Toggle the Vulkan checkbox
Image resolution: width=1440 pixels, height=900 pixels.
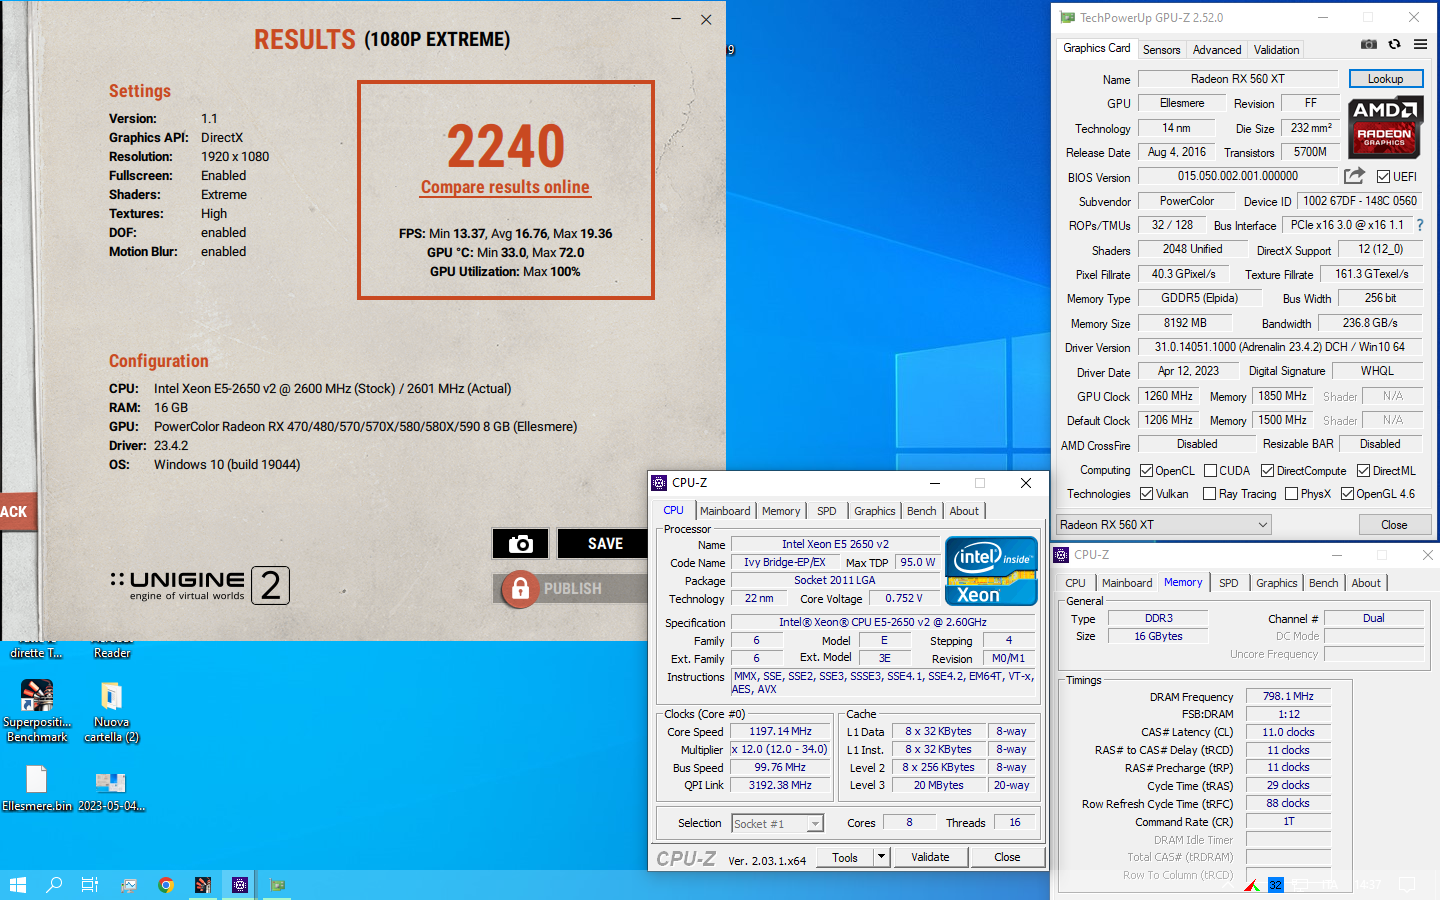[1147, 494]
